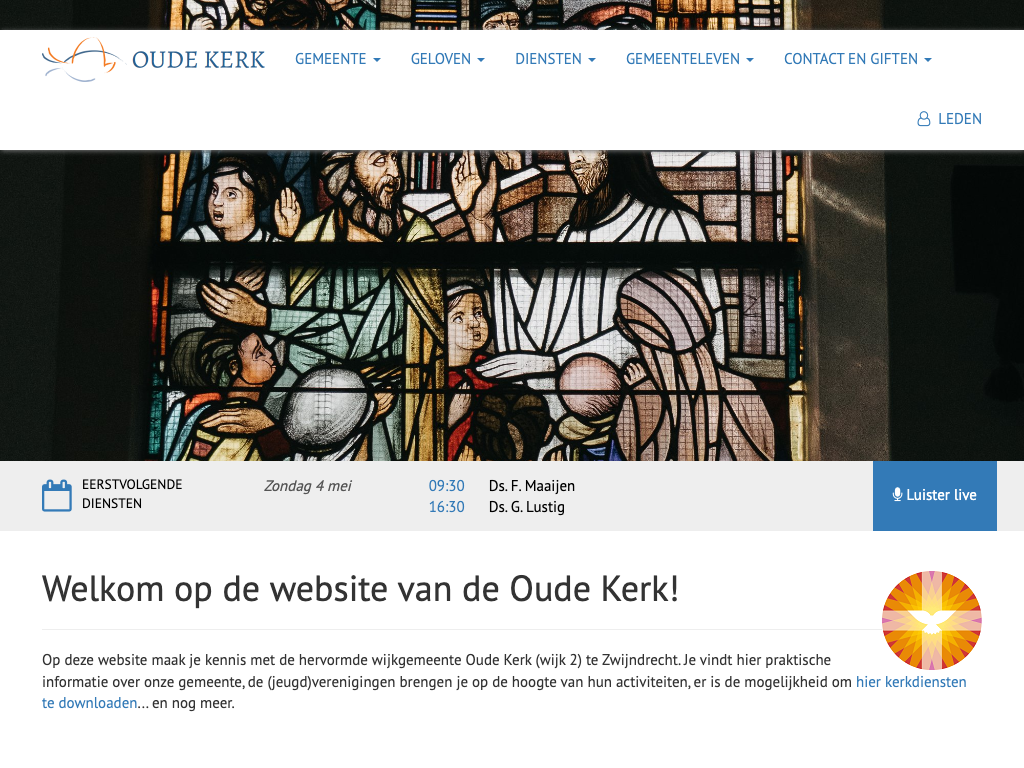The width and height of the screenshot is (1024, 768).
Task: Select the 16:30 service time
Action: click(447, 507)
